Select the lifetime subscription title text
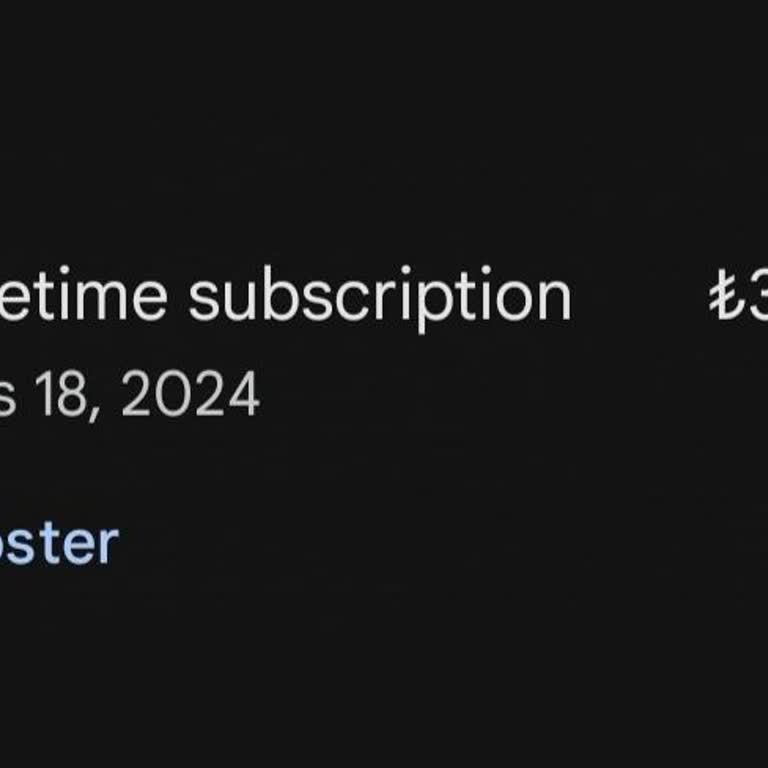The image size is (768, 768). click(285, 298)
